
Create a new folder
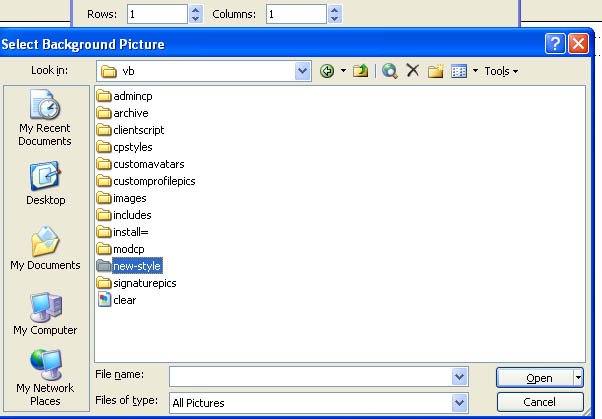tap(435, 71)
